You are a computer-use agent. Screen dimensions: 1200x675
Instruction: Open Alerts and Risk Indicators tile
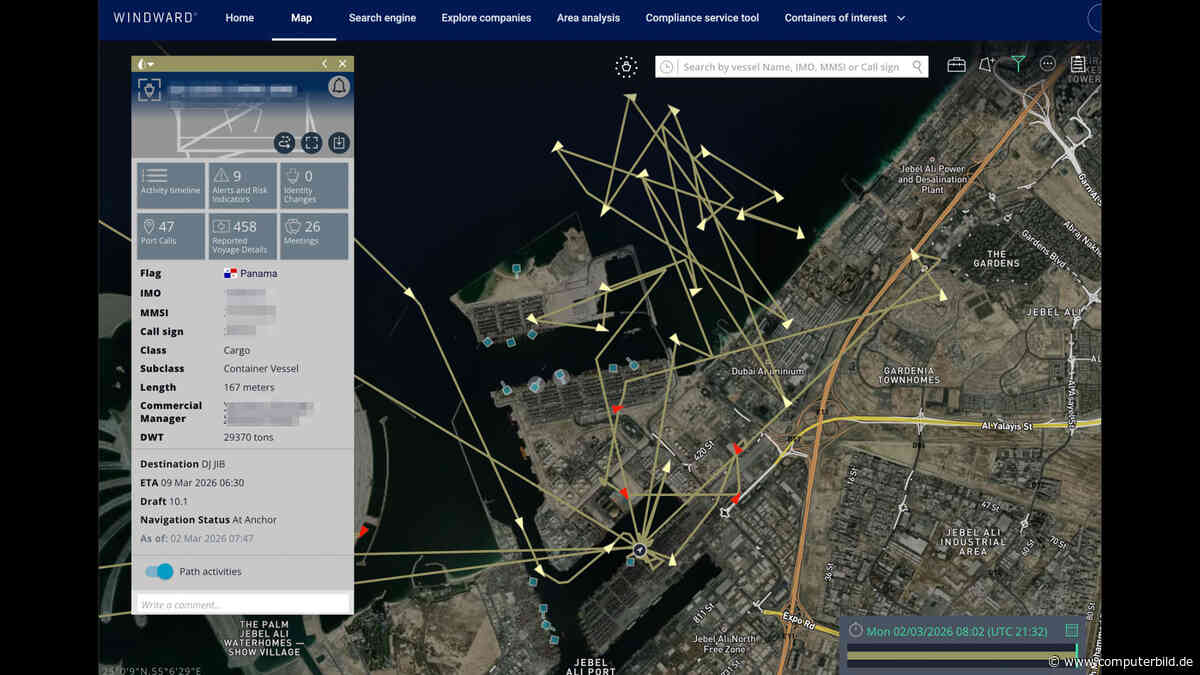click(x=243, y=186)
